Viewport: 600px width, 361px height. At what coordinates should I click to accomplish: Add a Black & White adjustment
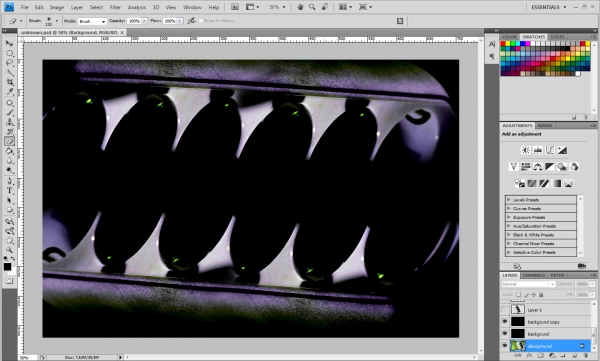click(550, 167)
